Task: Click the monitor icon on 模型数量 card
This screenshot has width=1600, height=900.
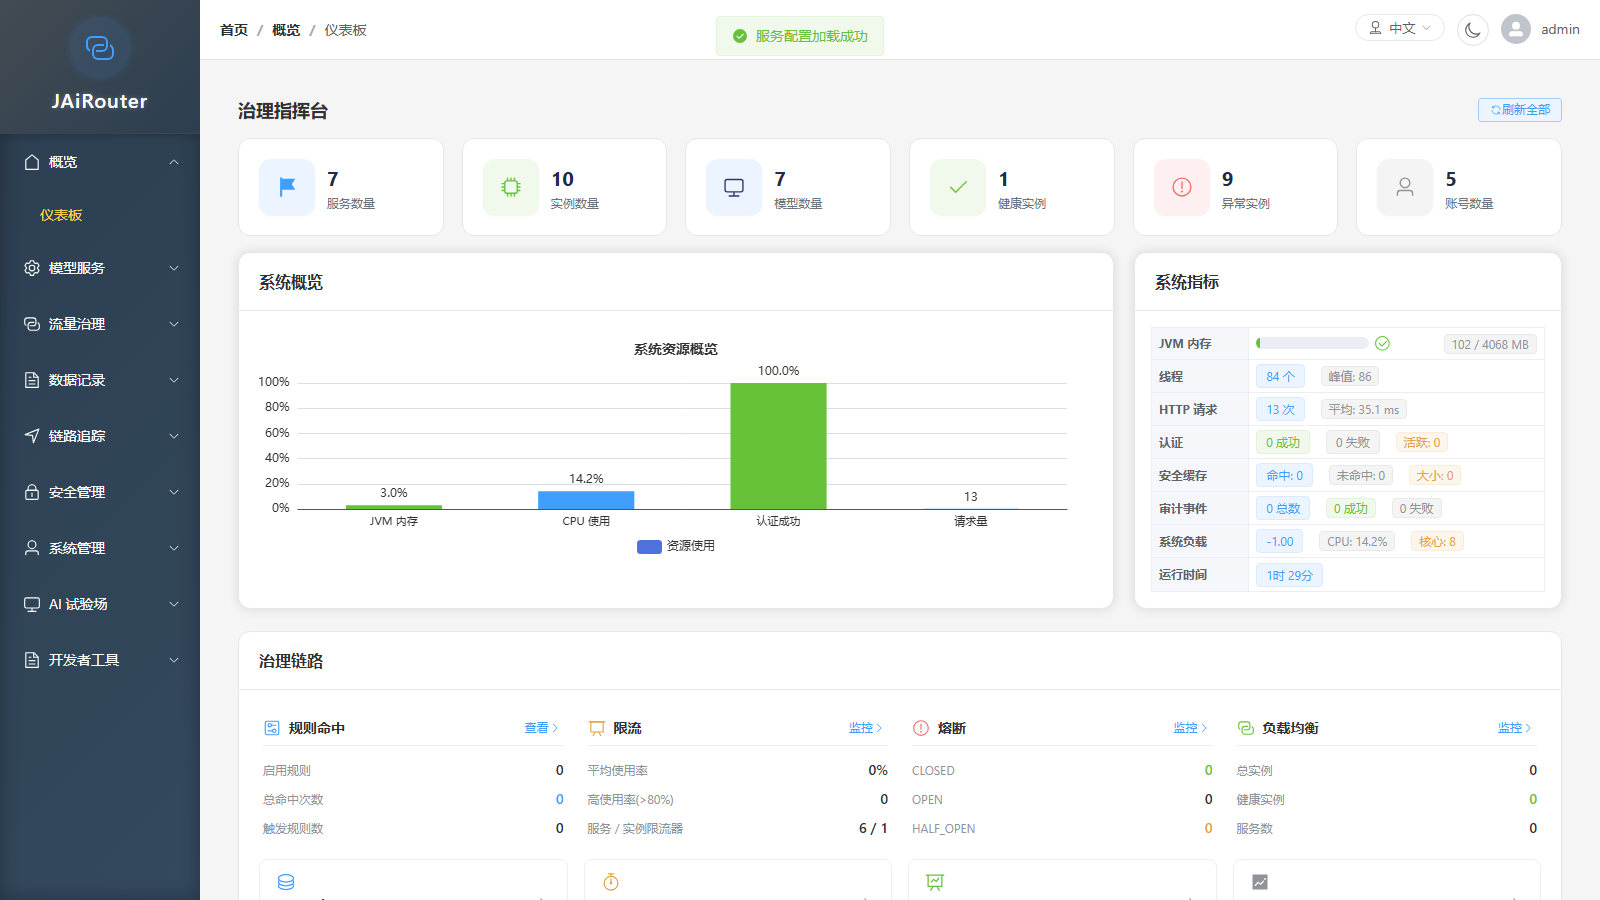Action: (x=734, y=187)
